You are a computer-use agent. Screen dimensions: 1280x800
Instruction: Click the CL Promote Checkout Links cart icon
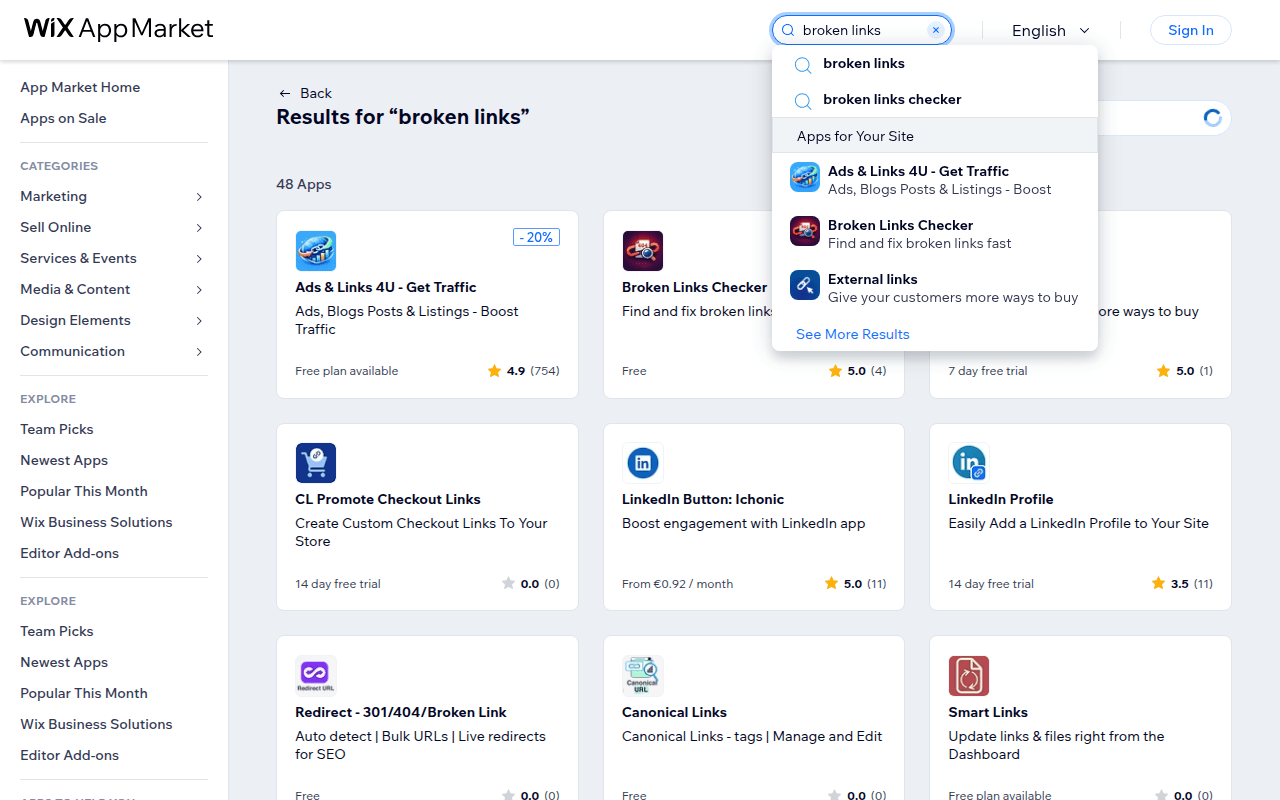[x=316, y=463]
